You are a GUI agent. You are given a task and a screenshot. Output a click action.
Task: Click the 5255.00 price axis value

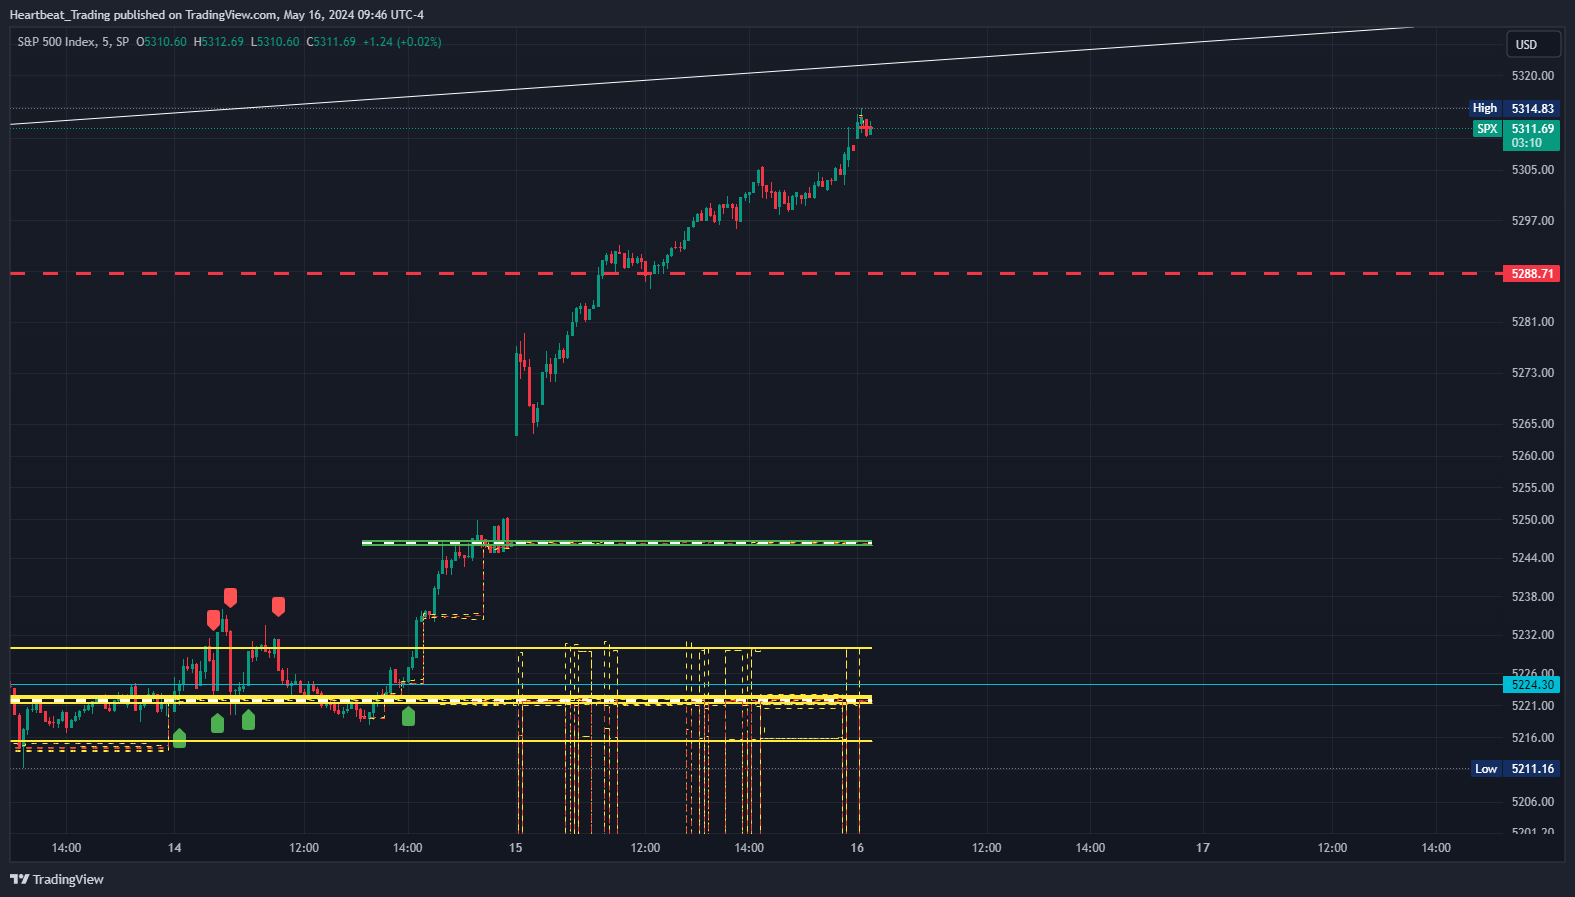[1532, 488]
